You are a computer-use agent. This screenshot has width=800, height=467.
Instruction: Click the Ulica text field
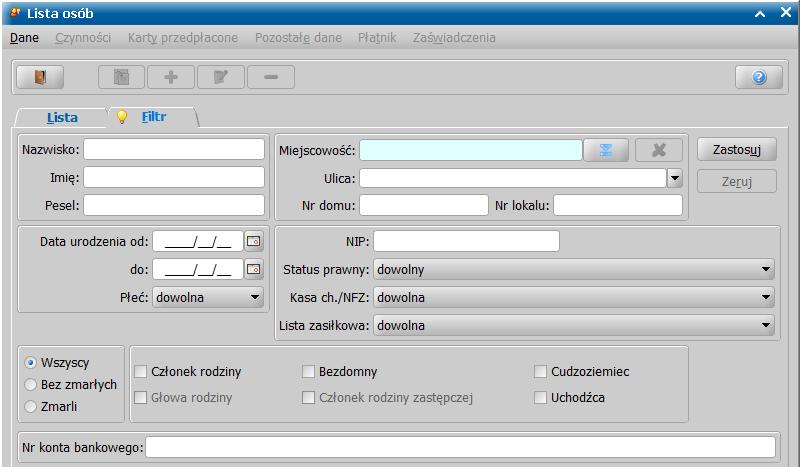click(x=513, y=178)
